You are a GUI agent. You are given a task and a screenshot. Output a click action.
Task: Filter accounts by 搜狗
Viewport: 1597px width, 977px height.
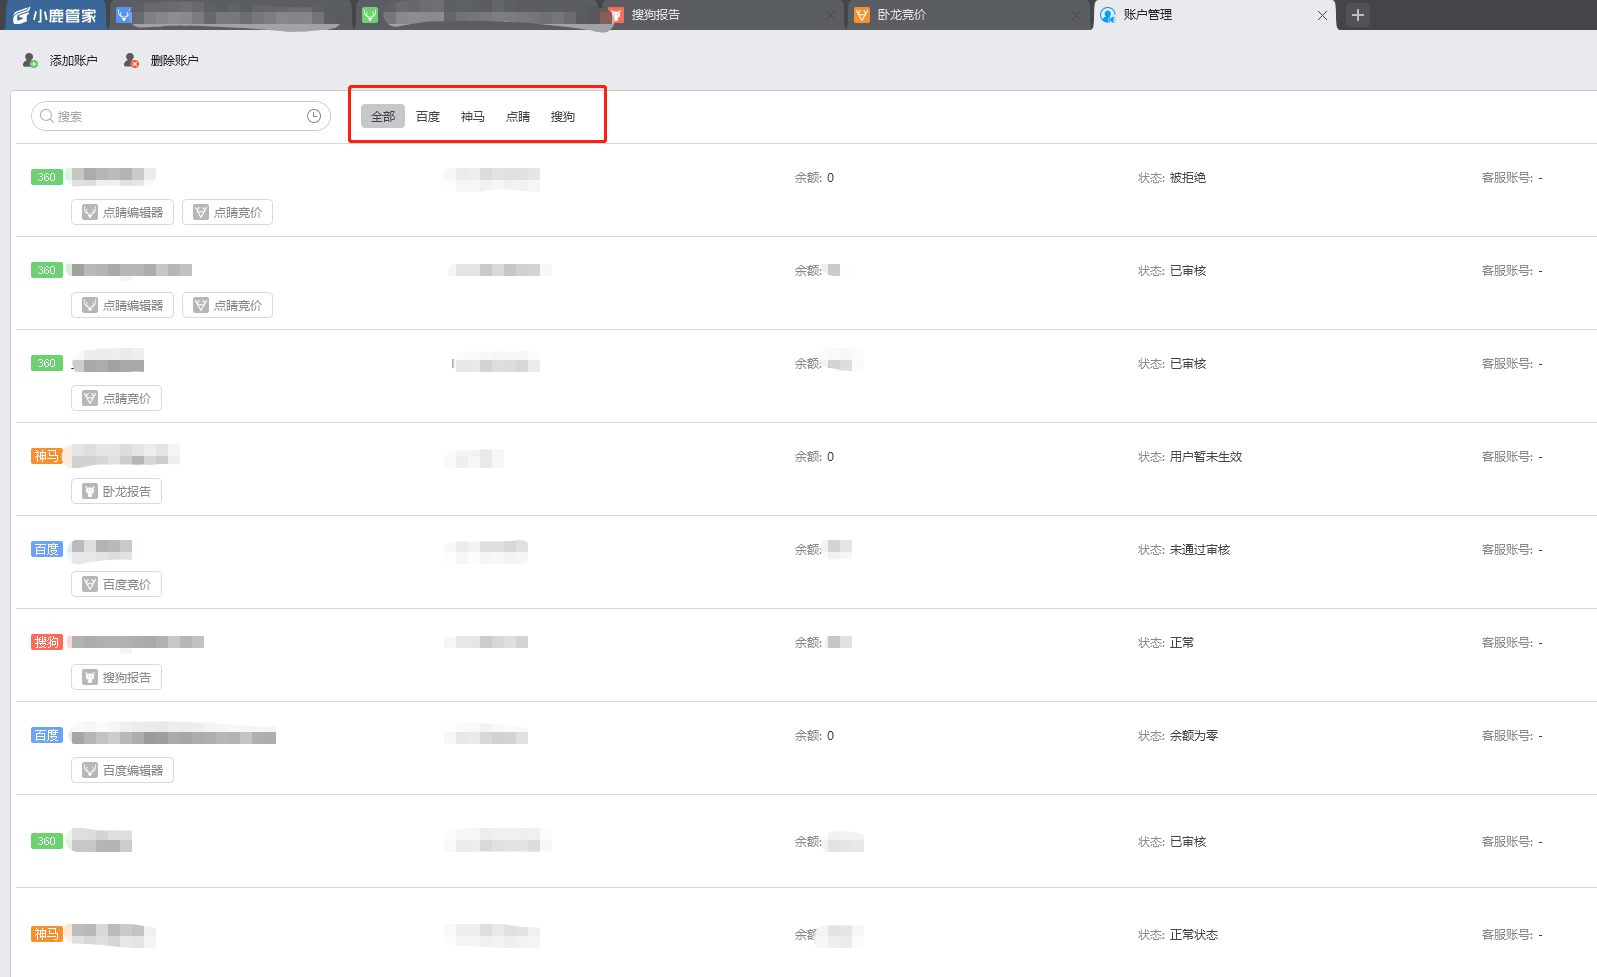[563, 116]
